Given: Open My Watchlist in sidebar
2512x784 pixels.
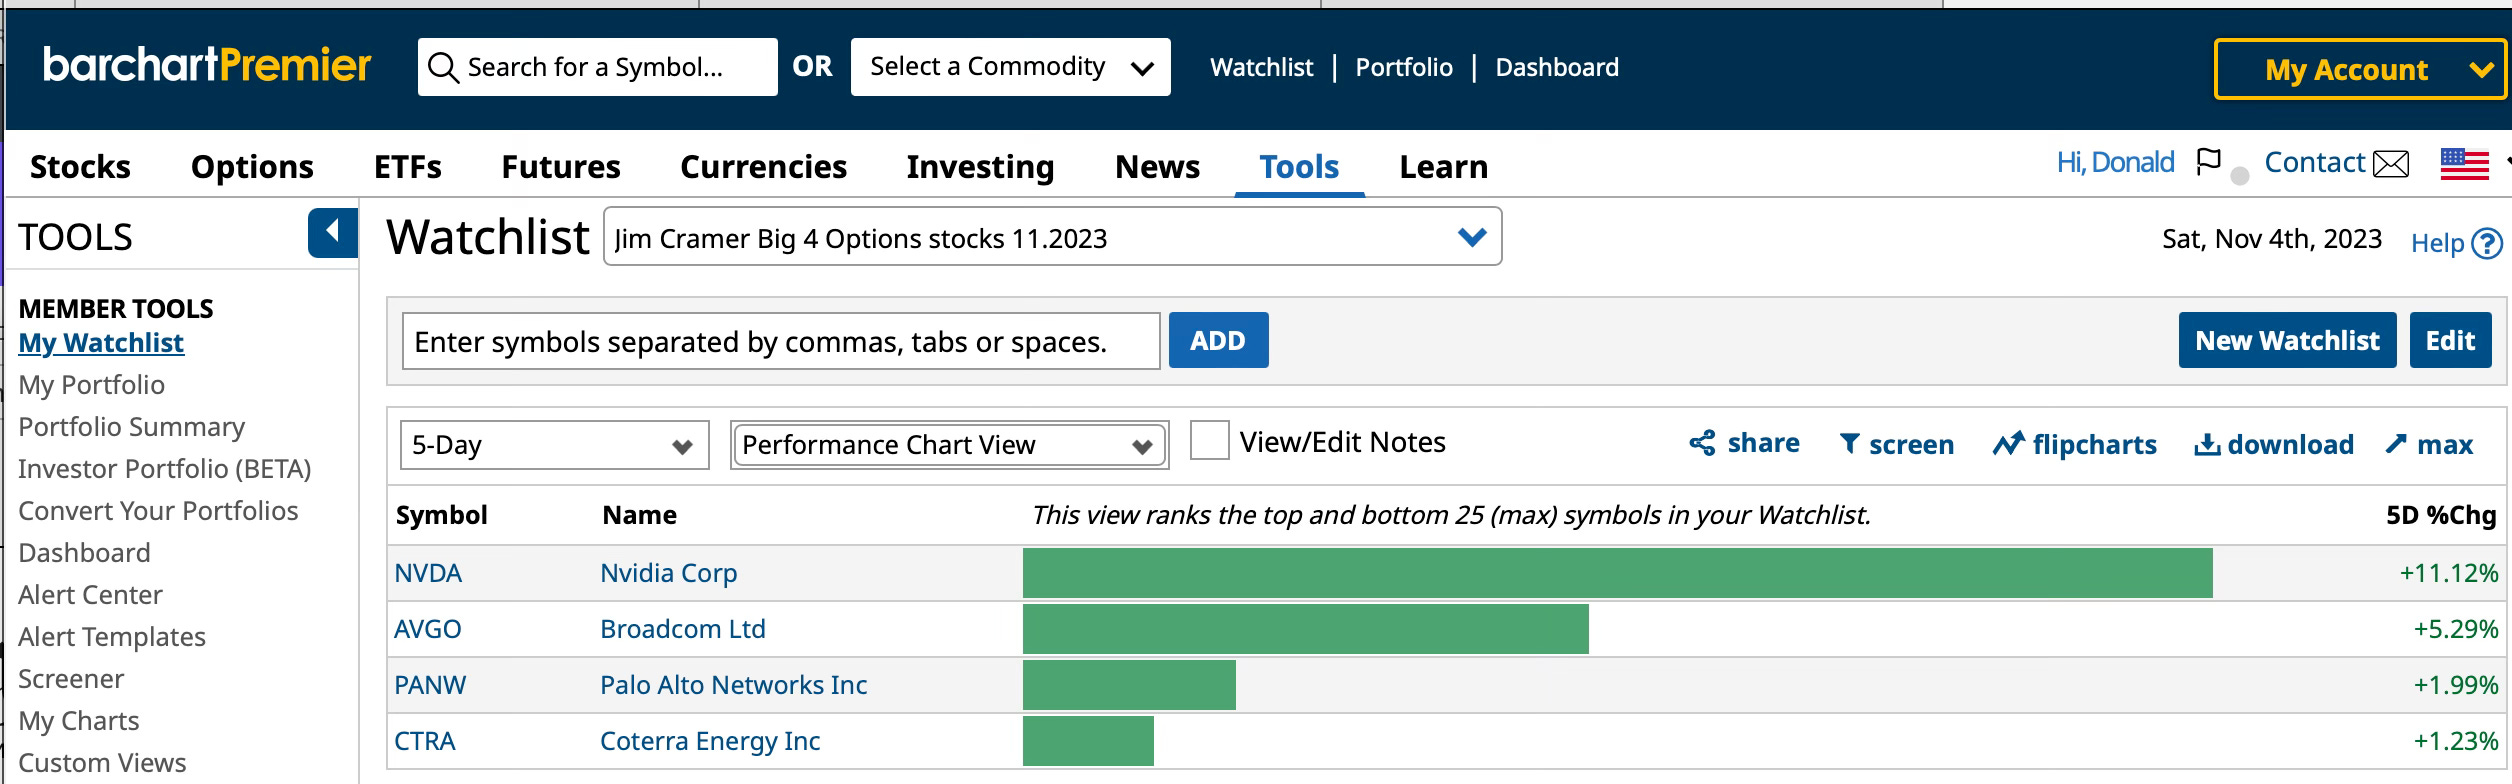Looking at the screenshot, I should pyautogui.click(x=101, y=343).
